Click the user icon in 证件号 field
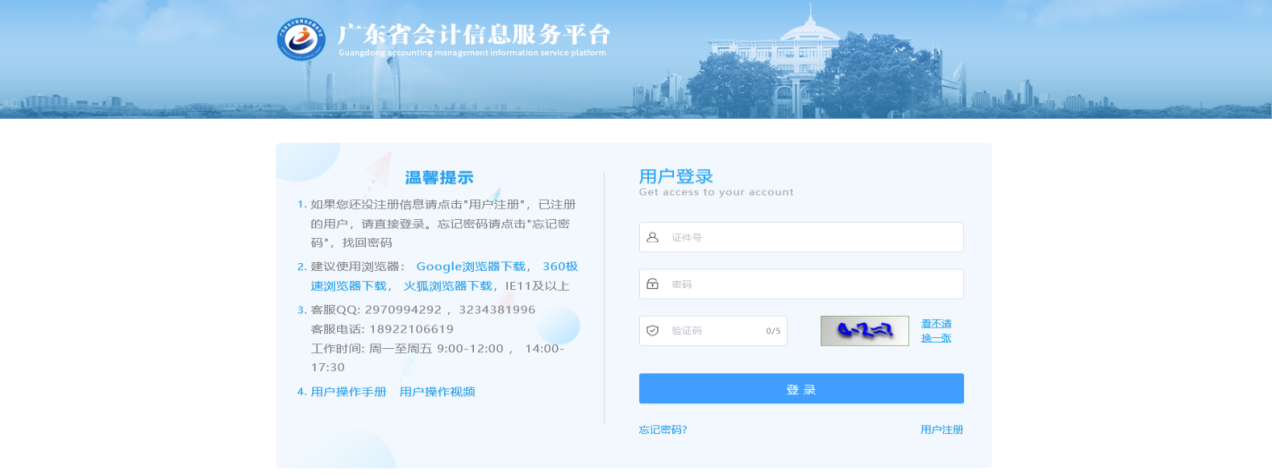The width and height of the screenshot is (1272, 475). coord(653,237)
